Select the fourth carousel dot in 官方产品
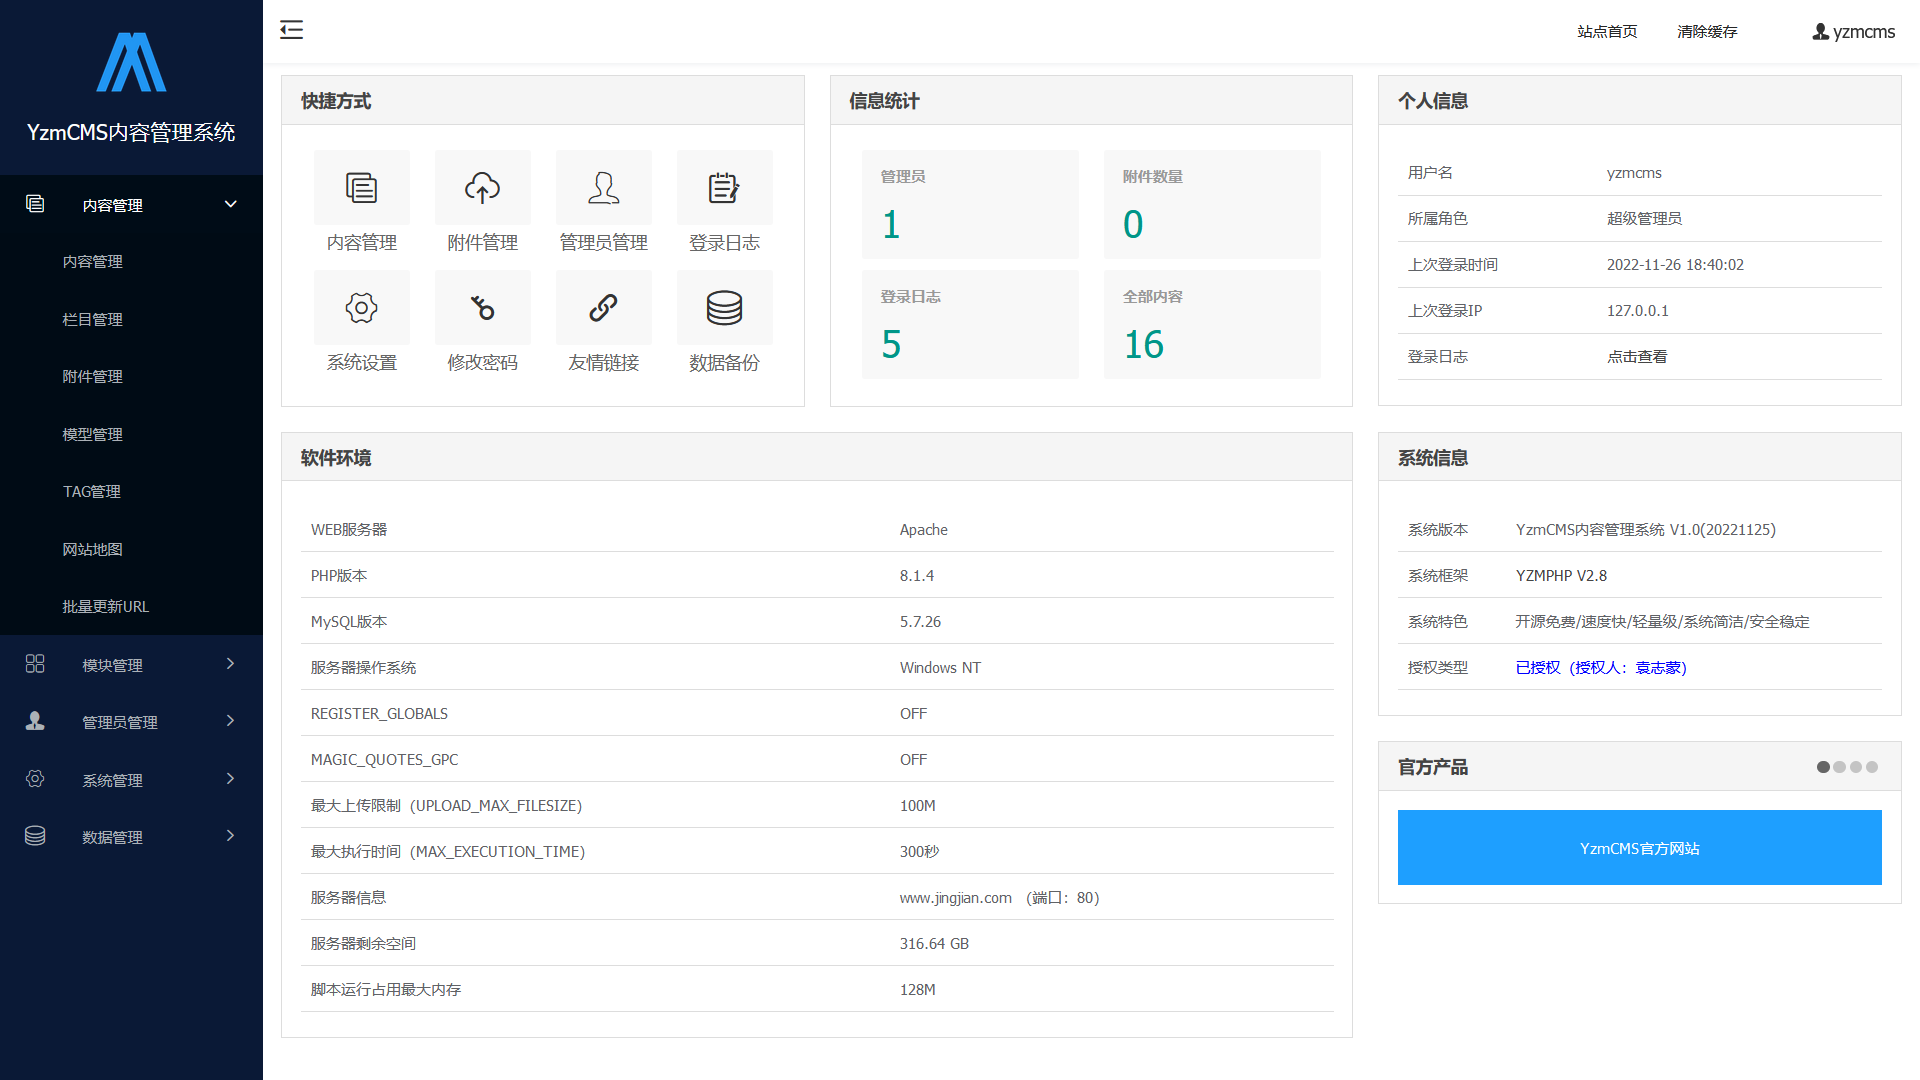Image resolution: width=1920 pixels, height=1080 pixels. tap(1872, 767)
